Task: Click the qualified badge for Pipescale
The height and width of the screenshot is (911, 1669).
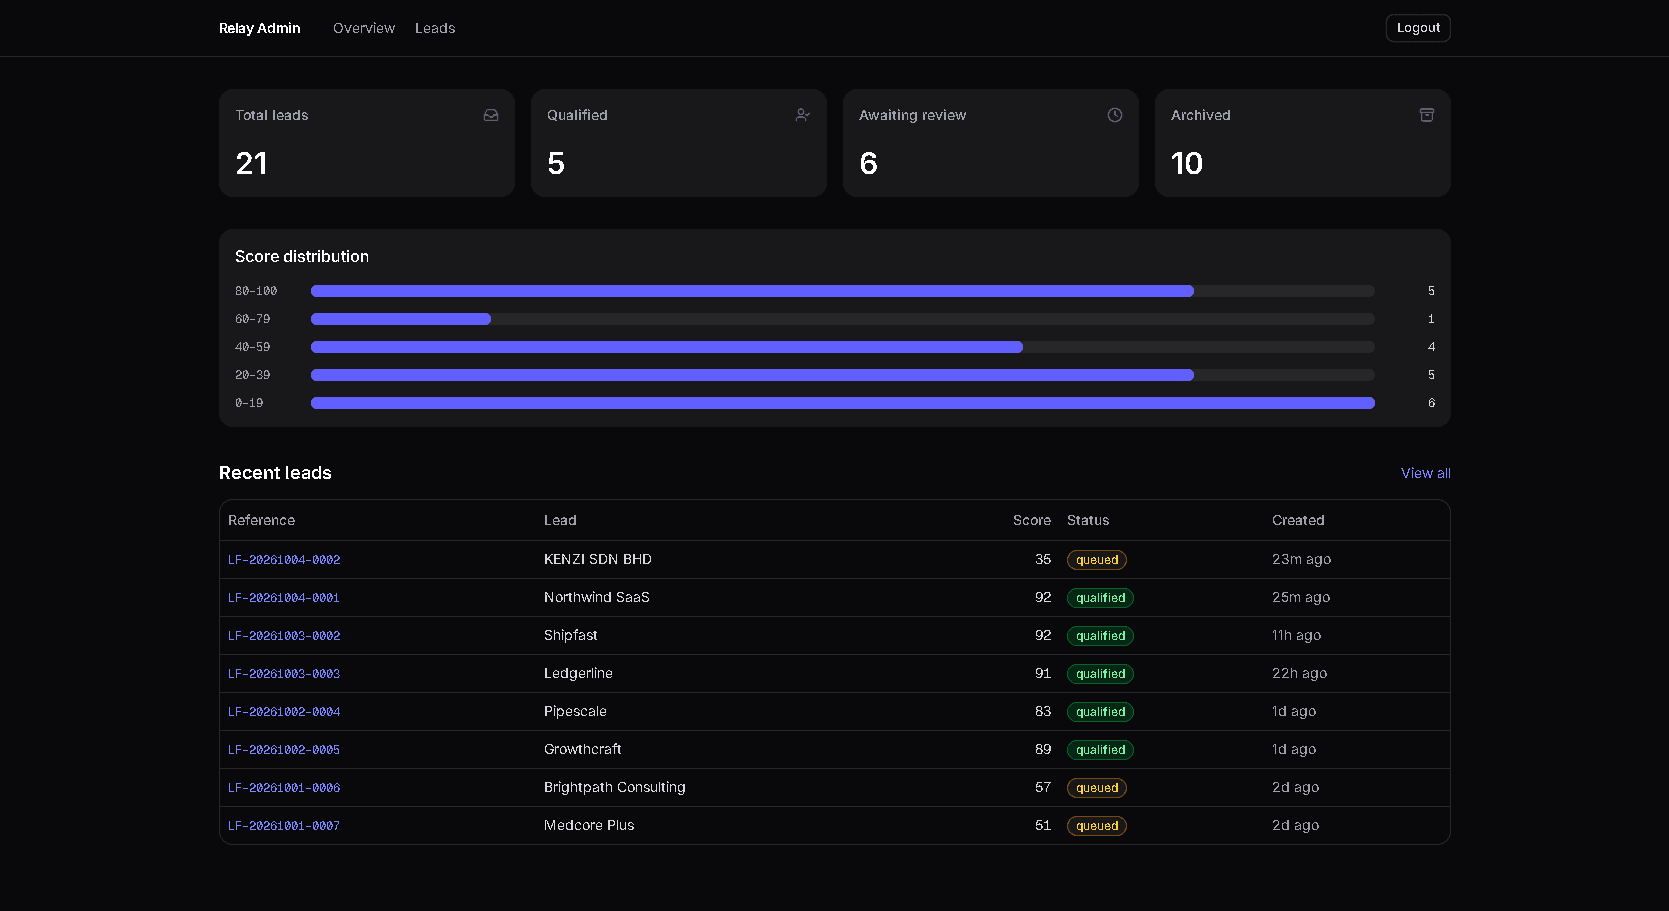Action: 1100,712
